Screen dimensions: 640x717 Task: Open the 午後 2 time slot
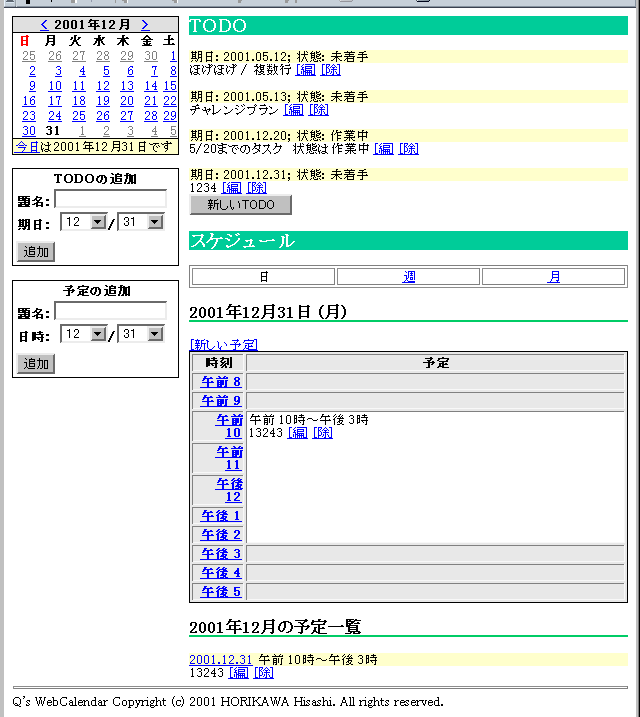[221, 535]
